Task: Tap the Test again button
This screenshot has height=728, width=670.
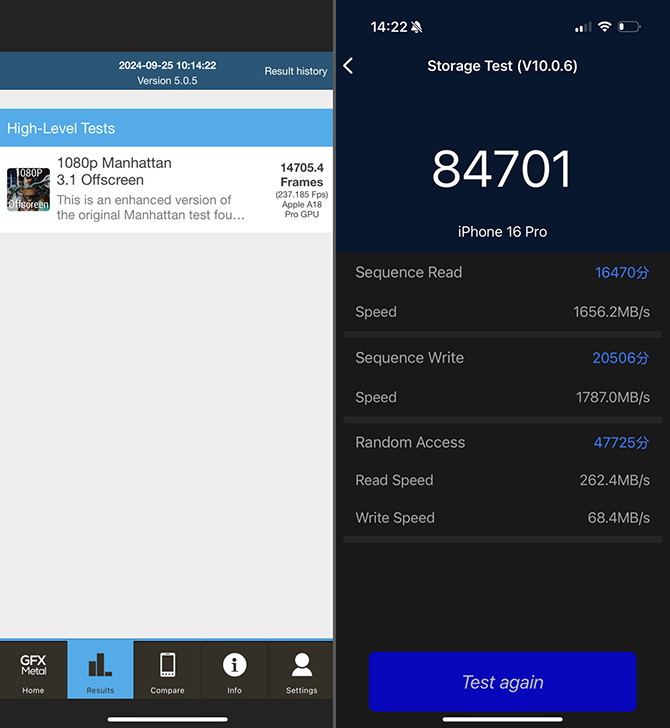Action: (502, 682)
